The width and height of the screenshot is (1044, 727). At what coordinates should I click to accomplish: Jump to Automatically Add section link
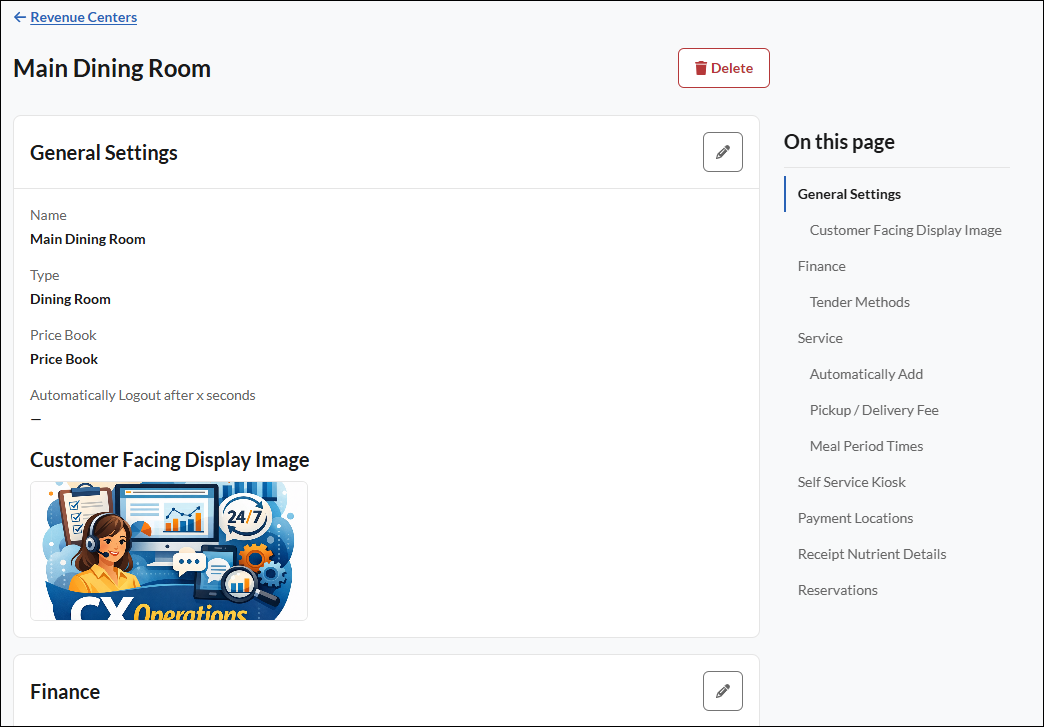coord(866,373)
